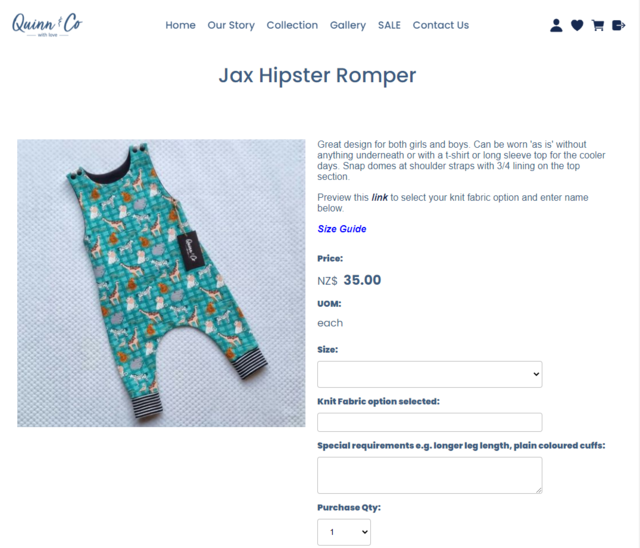
Task: Go to Contact Us page
Action: point(441,25)
